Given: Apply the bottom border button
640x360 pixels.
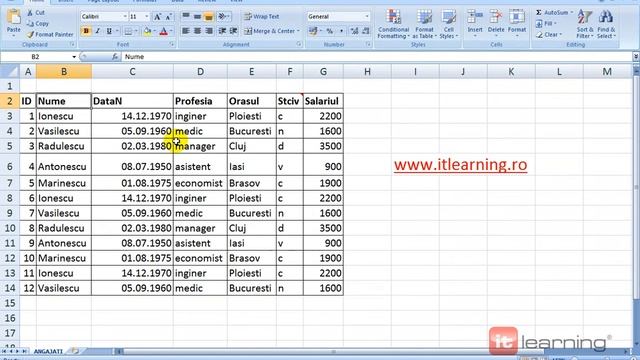Looking at the screenshot, I should click(128, 31).
